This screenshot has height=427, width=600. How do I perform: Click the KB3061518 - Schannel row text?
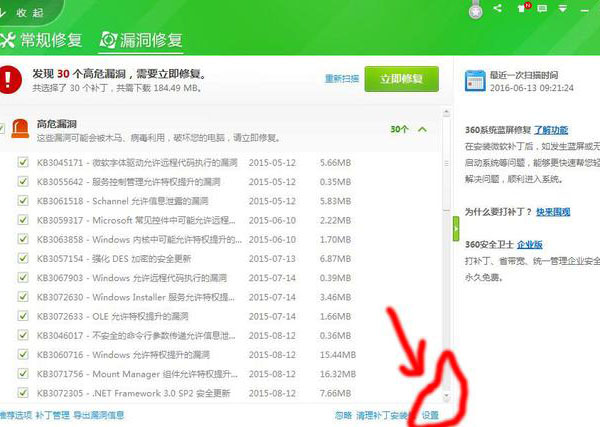pos(122,201)
